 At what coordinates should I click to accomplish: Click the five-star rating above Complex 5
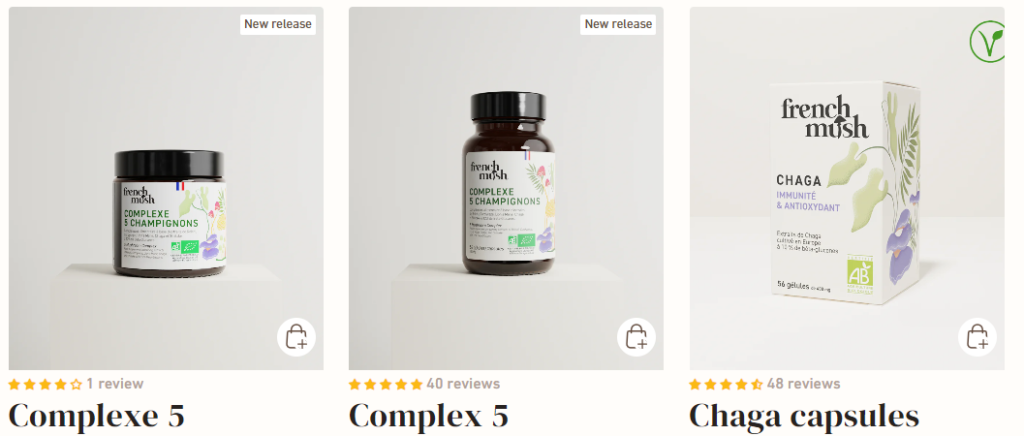[x=386, y=384]
